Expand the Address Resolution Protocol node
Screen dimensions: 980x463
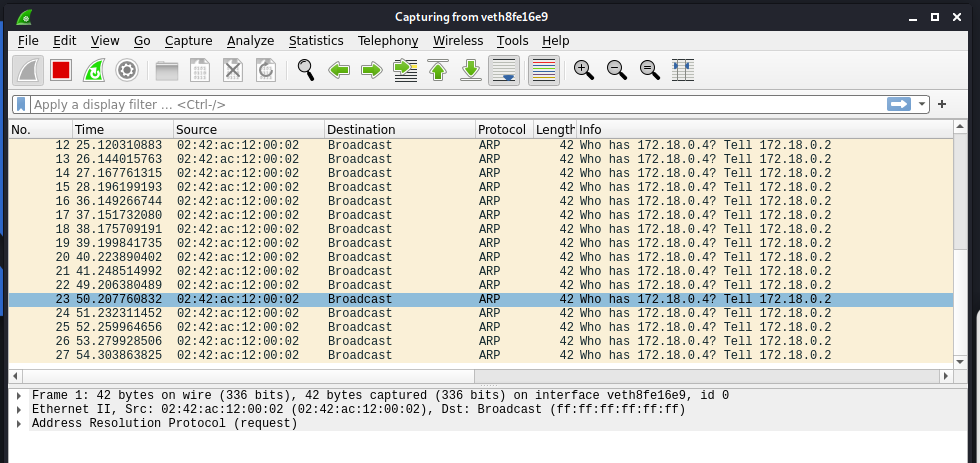click(x=19, y=424)
